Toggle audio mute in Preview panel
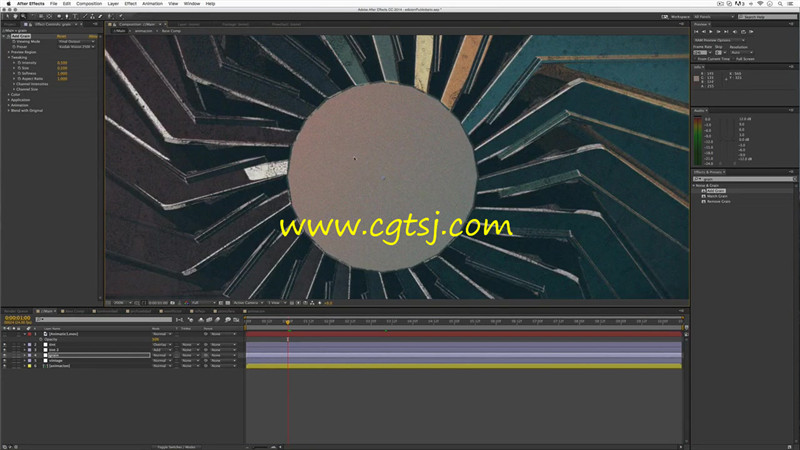This screenshot has height=450, width=800. 735,32
